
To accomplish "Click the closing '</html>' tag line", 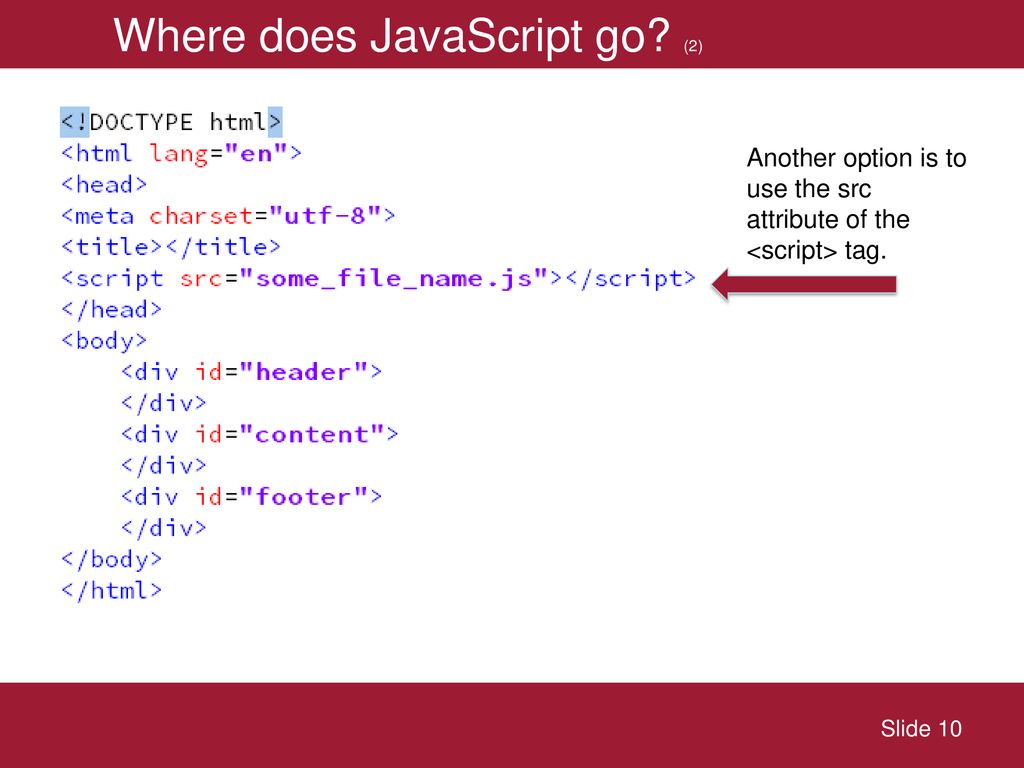I will [111, 590].
